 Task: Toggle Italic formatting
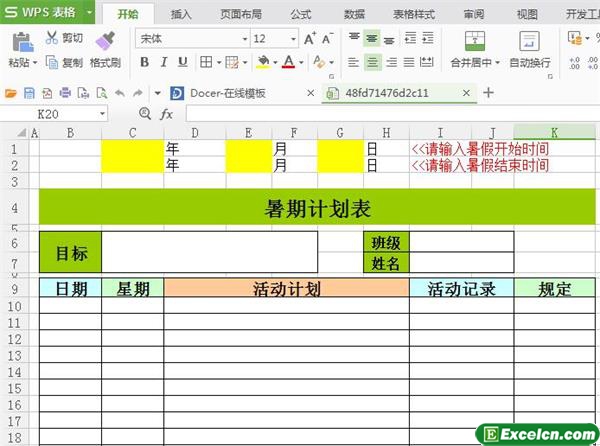pos(164,62)
